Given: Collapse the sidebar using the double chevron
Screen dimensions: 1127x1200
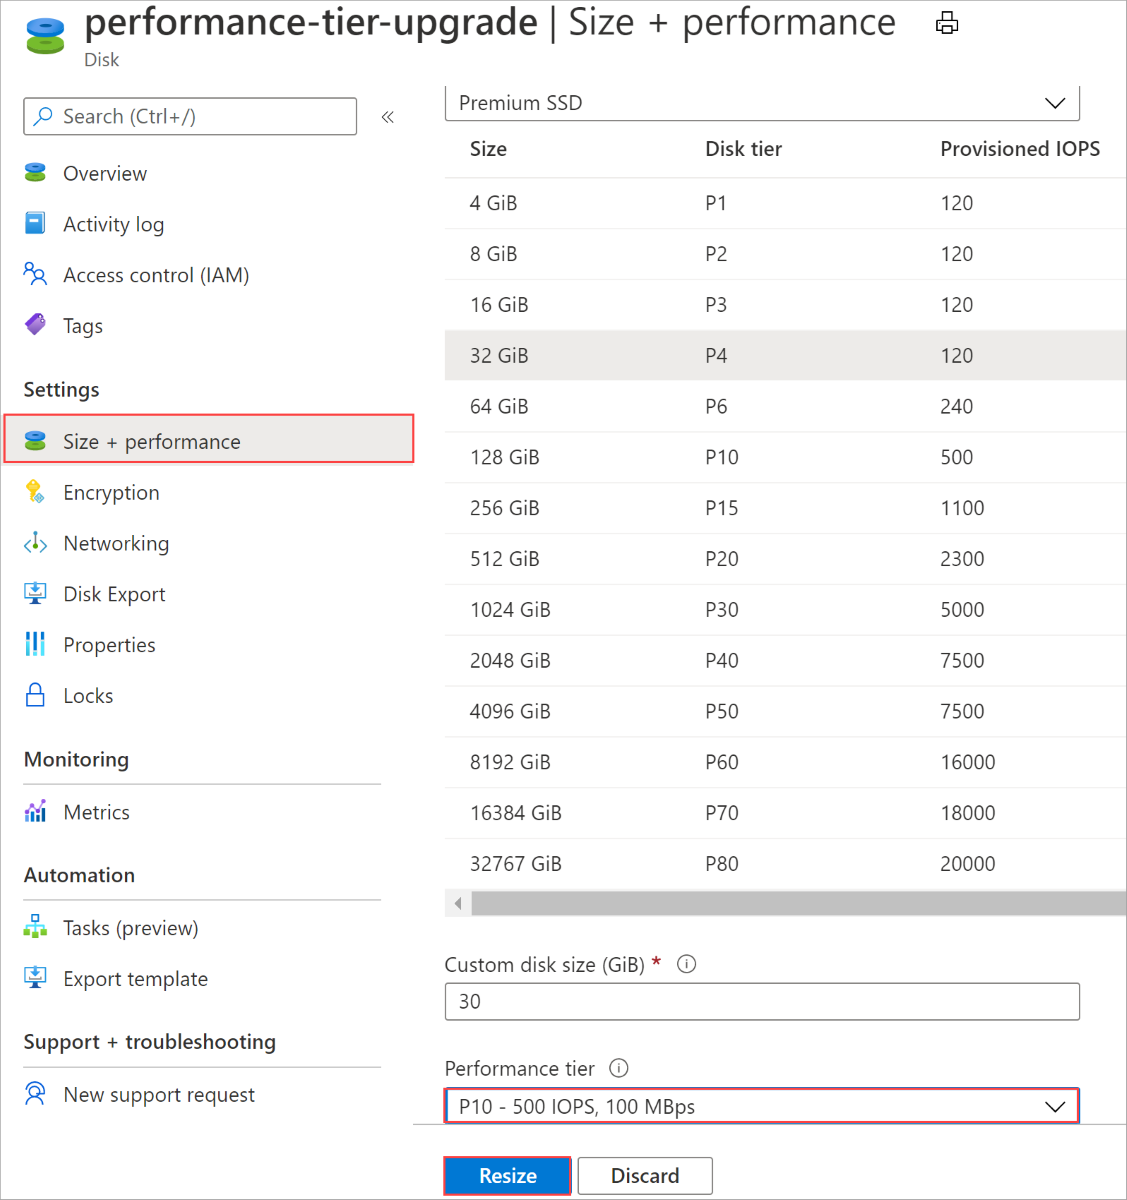Looking at the screenshot, I should click(x=388, y=117).
